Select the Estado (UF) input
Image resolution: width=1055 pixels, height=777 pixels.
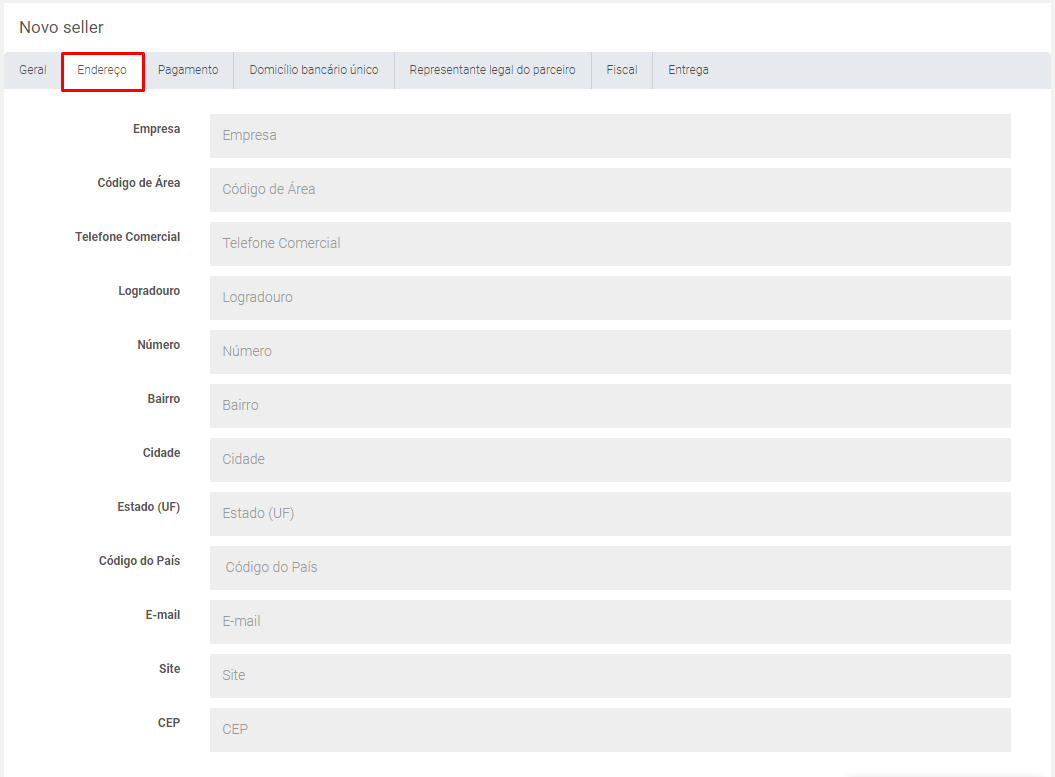coord(610,514)
